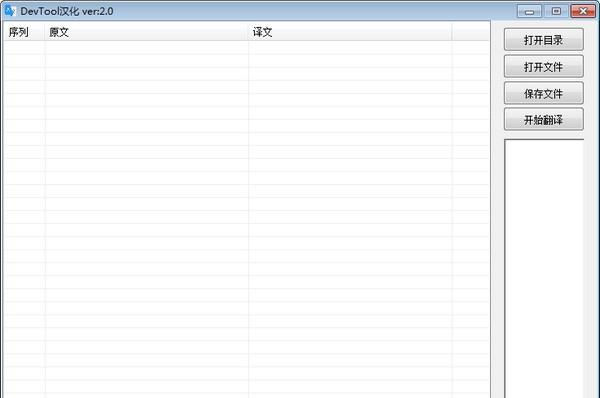Maximize the DevTool汉化 window

point(556,11)
